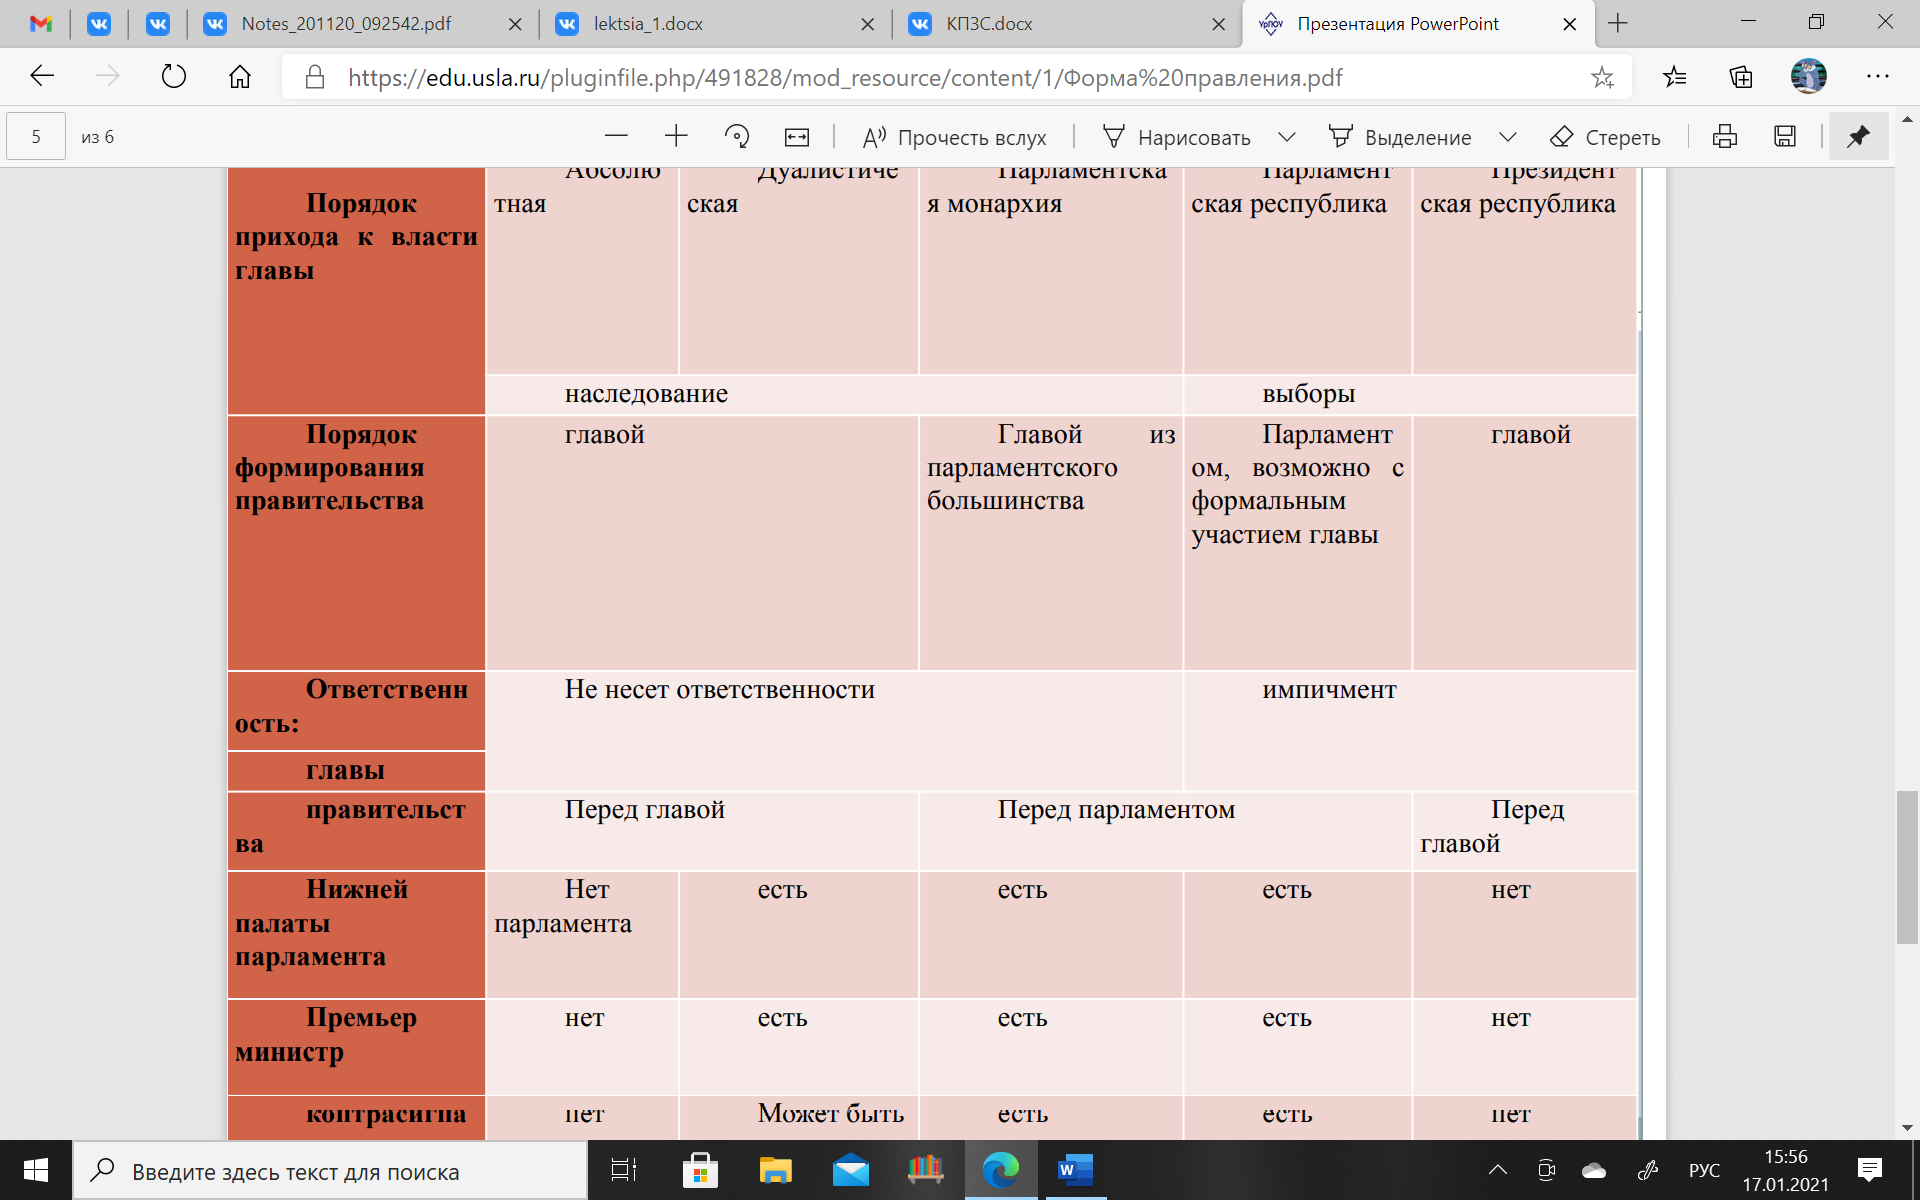This screenshot has width=1920, height=1200.
Task: Close the lektsia_1.docx tab
Action: (x=867, y=24)
